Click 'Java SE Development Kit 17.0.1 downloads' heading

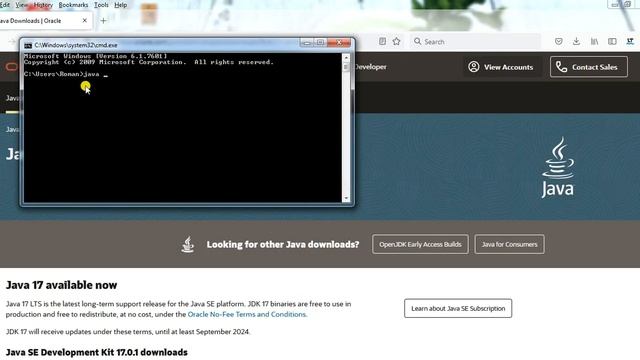point(97,352)
